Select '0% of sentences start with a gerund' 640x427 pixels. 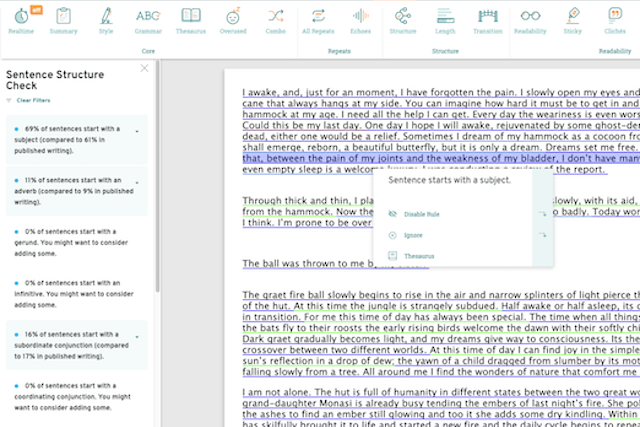(77, 242)
